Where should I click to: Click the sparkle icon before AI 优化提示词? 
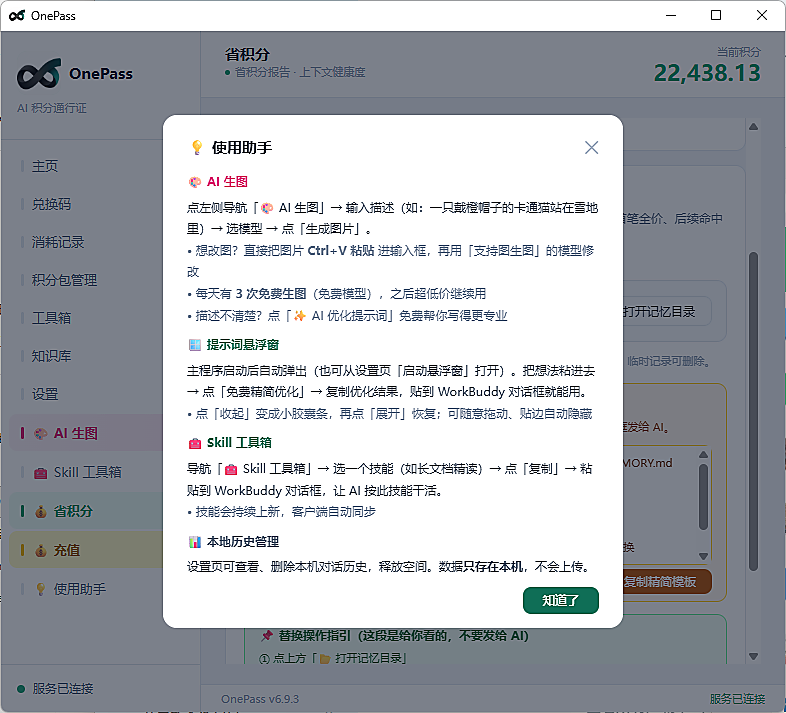(x=299, y=315)
